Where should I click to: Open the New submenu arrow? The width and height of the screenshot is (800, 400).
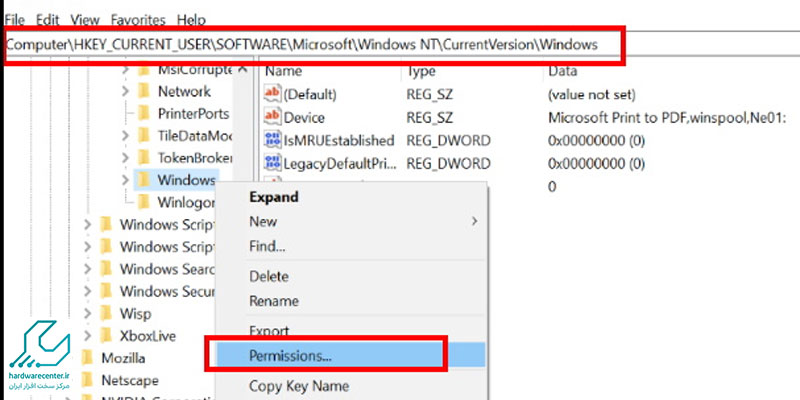(x=474, y=222)
